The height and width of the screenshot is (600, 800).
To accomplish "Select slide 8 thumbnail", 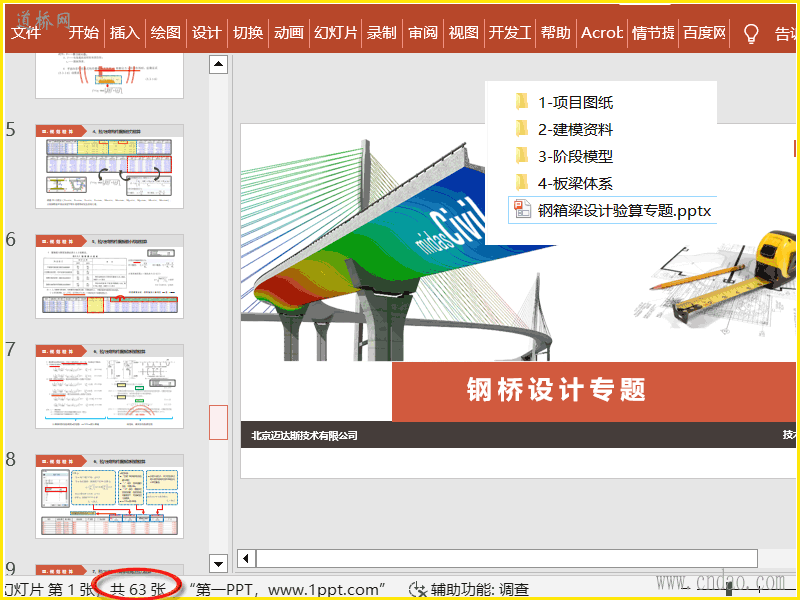I will 109,496.
